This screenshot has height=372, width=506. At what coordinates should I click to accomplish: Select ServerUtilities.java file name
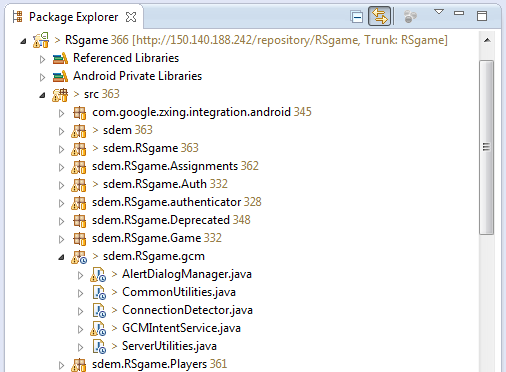click(169, 346)
